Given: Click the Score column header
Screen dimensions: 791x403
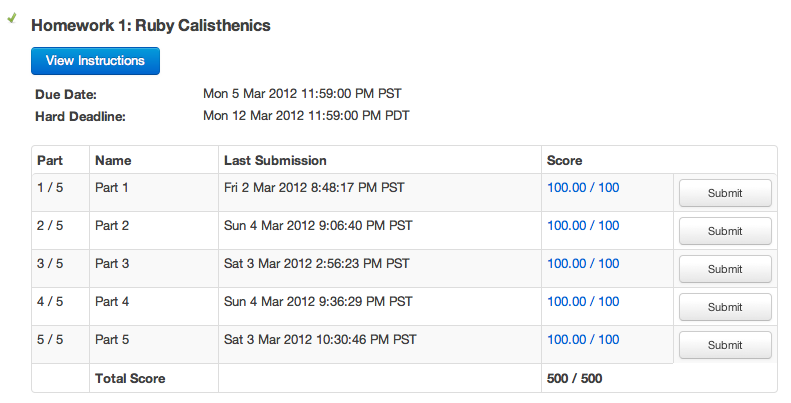Looking at the screenshot, I should click(x=564, y=160).
